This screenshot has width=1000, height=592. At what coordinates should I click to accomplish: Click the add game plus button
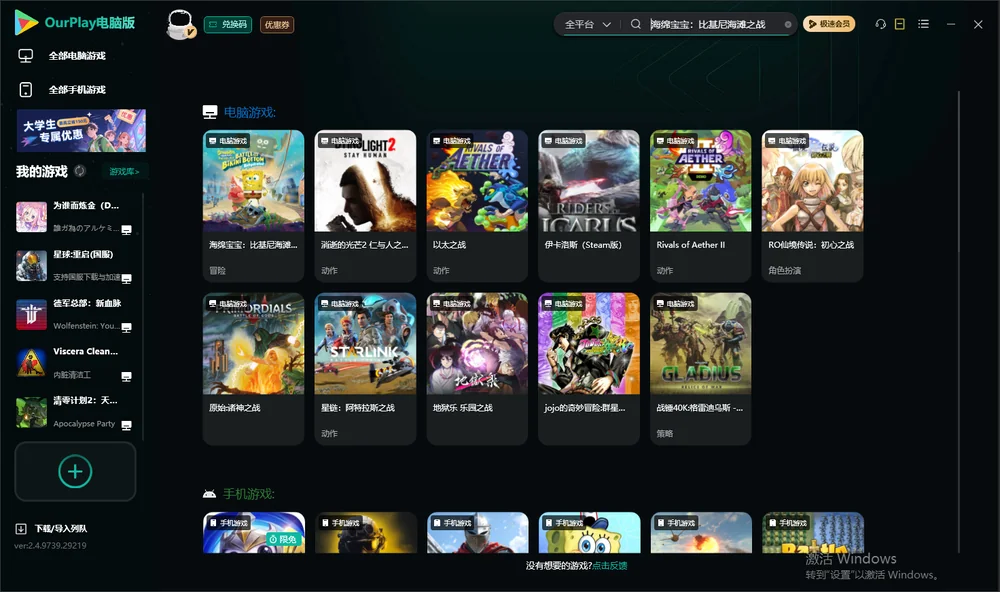(75, 471)
